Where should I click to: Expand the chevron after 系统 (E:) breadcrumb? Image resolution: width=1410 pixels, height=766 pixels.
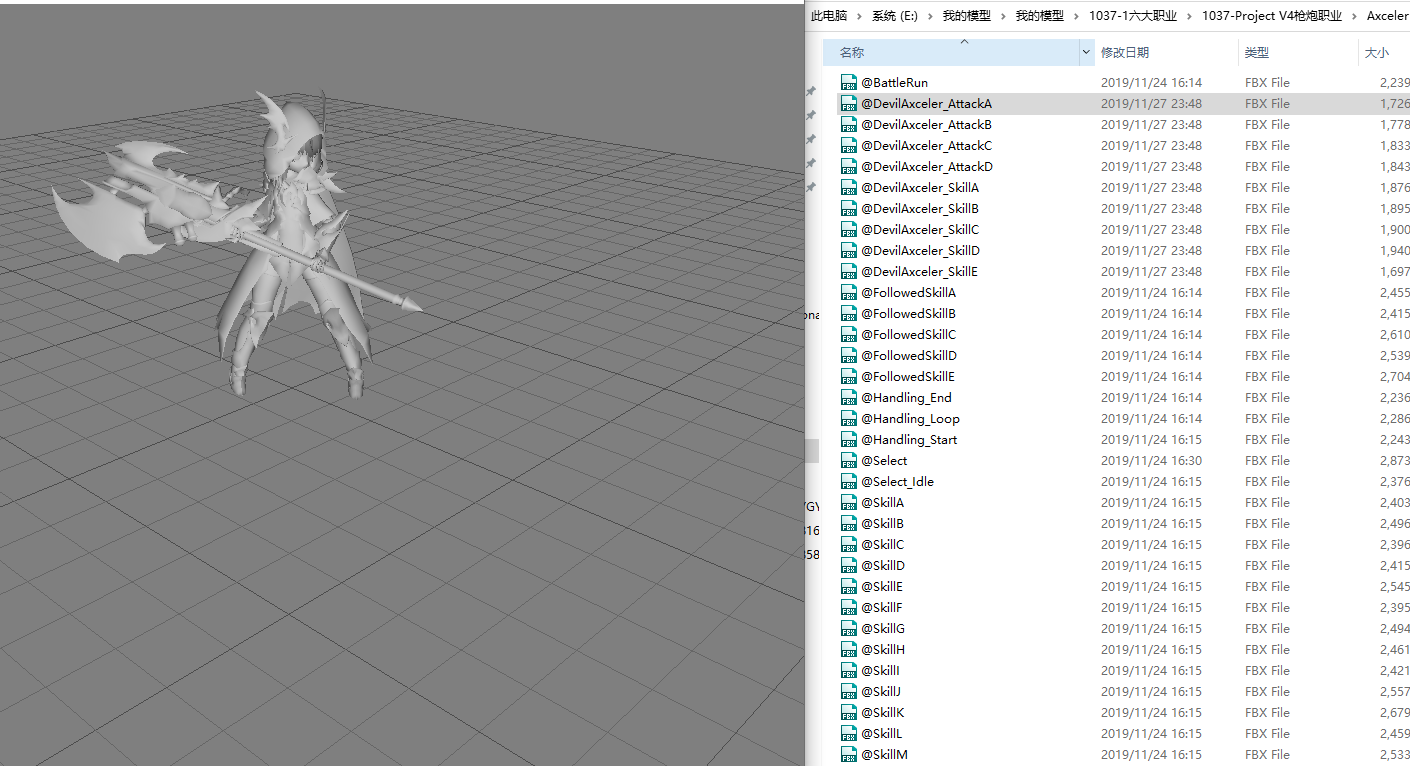point(930,16)
